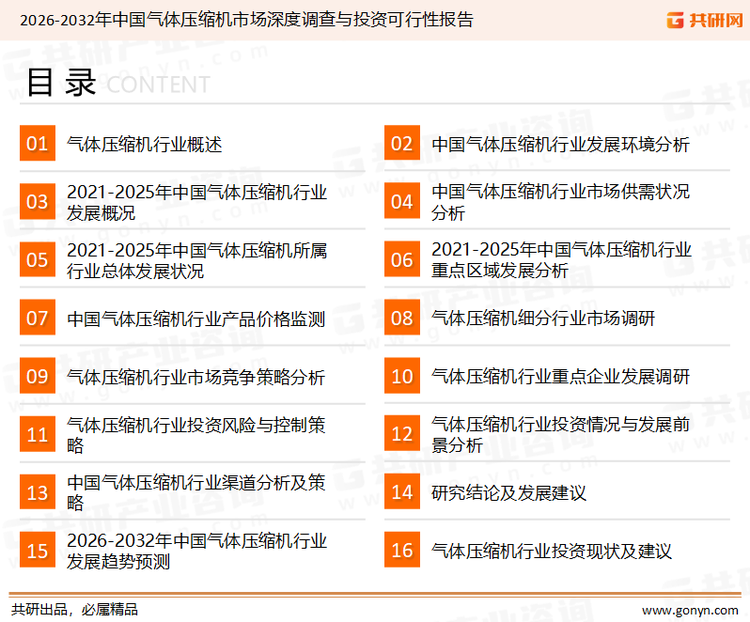The width and height of the screenshot is (750, 622).
Task: Open 气体压缩机行业市场竞争策略分析 chapter
Action: click(196, 377)
